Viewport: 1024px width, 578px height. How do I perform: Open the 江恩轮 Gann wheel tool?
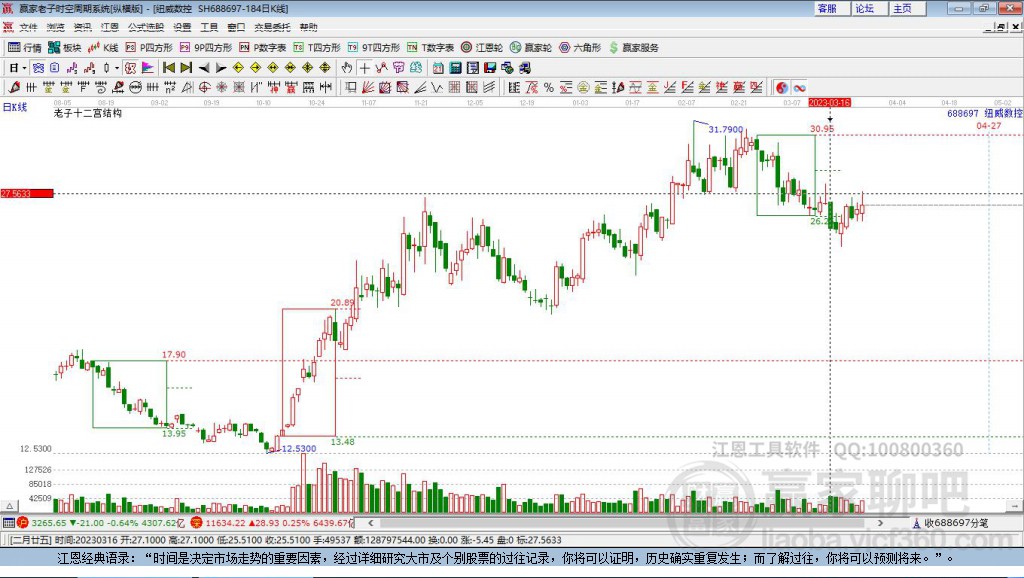[482, 48]
